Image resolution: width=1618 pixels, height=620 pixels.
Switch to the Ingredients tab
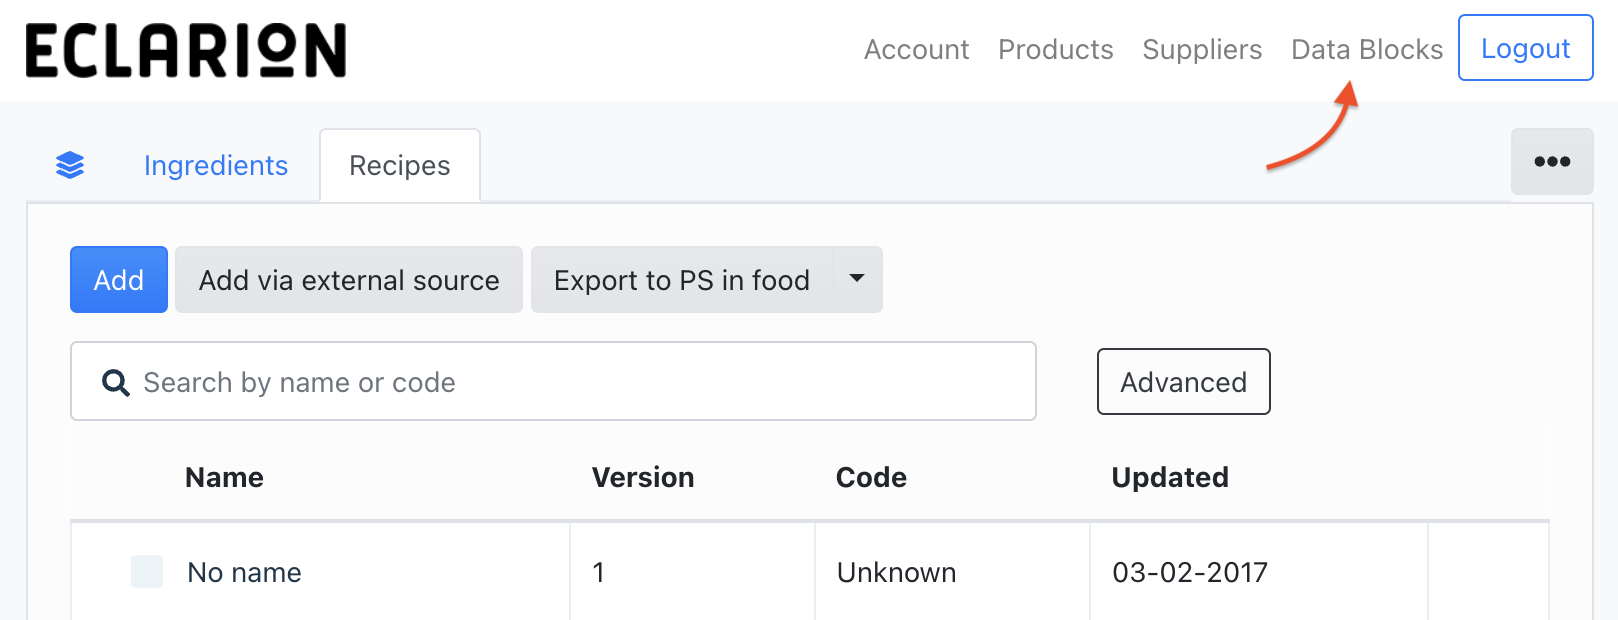click(x=216, y=166)
